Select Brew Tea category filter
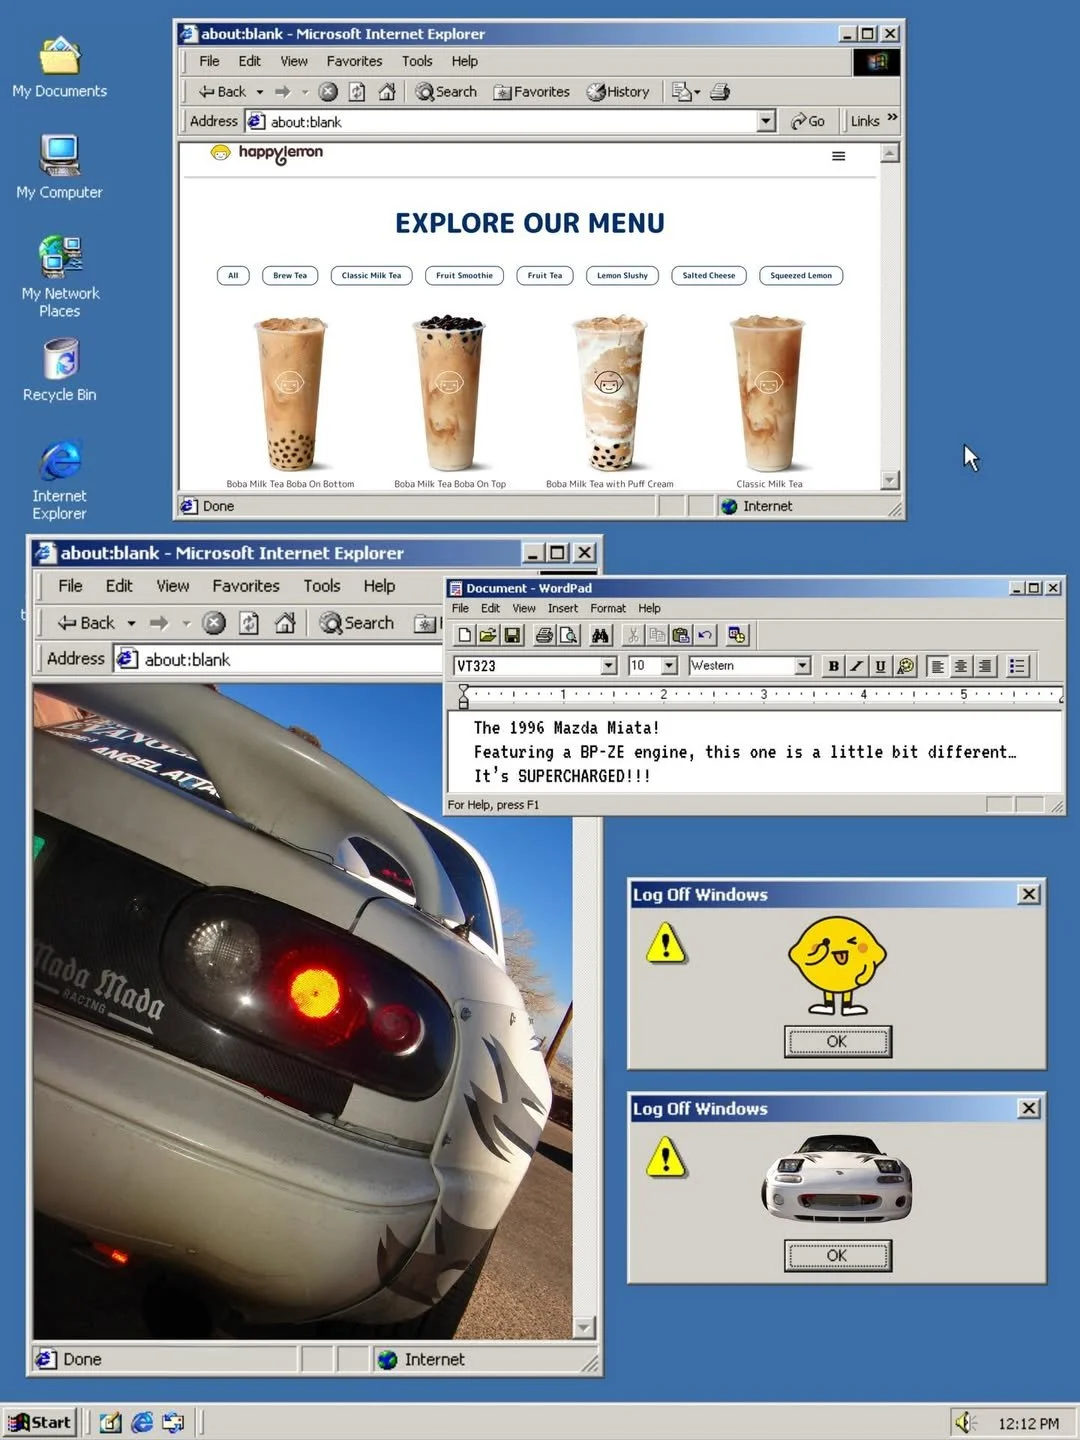Image resolution: width=1080 pixels, height=1440 pixels. tap(290, 275)
